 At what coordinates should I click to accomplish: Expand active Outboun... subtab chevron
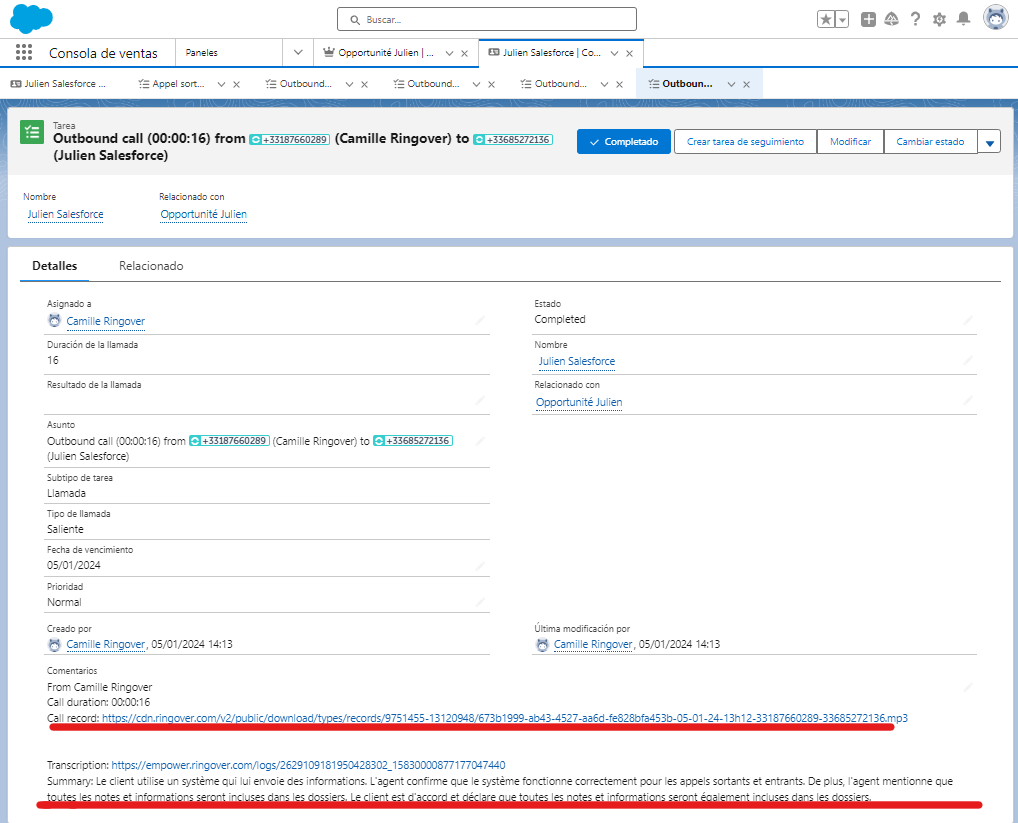tap(732, 84)
